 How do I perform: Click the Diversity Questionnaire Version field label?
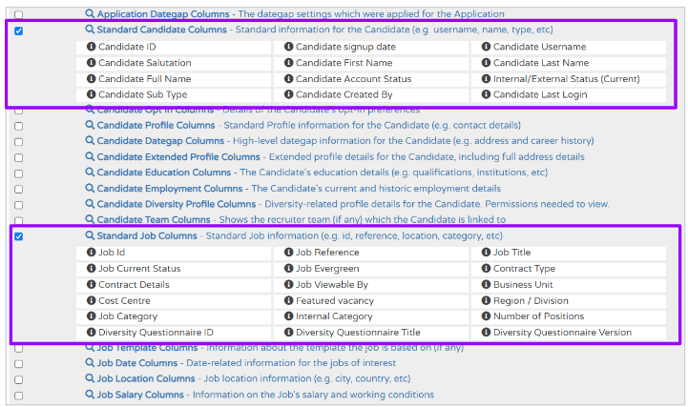[563, 332]
